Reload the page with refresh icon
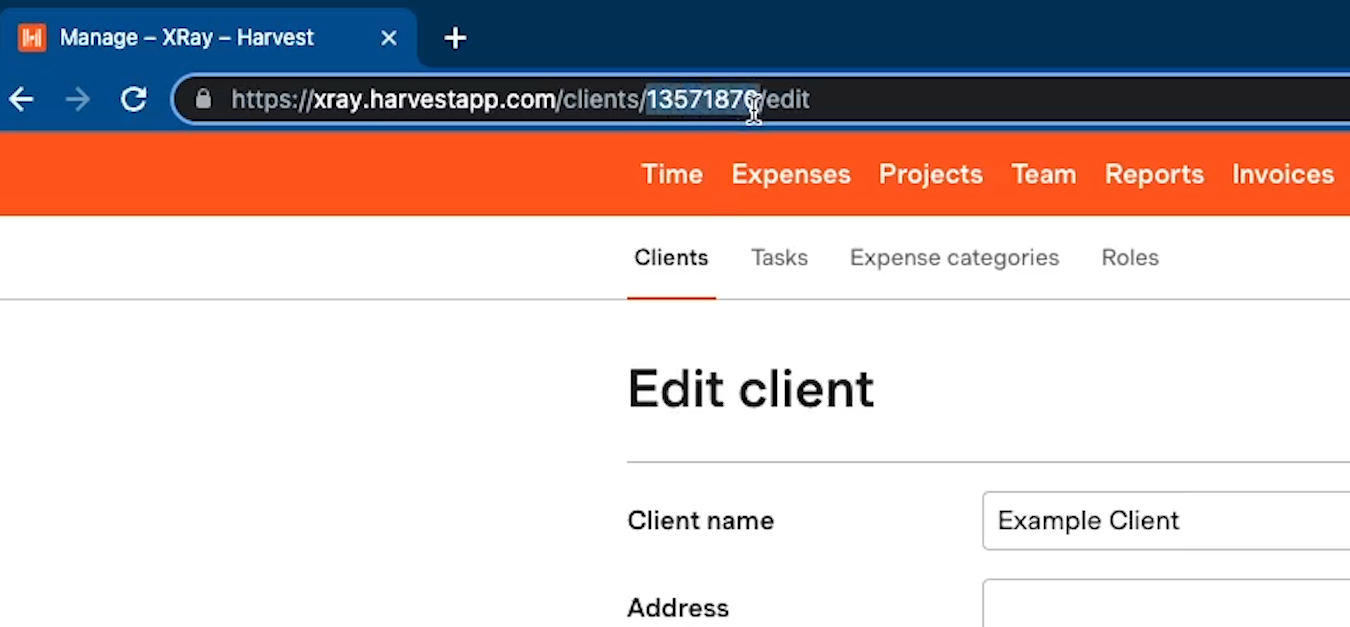Image resolution: width=1350 pixels, height=627 pixels. coord(134,99)
